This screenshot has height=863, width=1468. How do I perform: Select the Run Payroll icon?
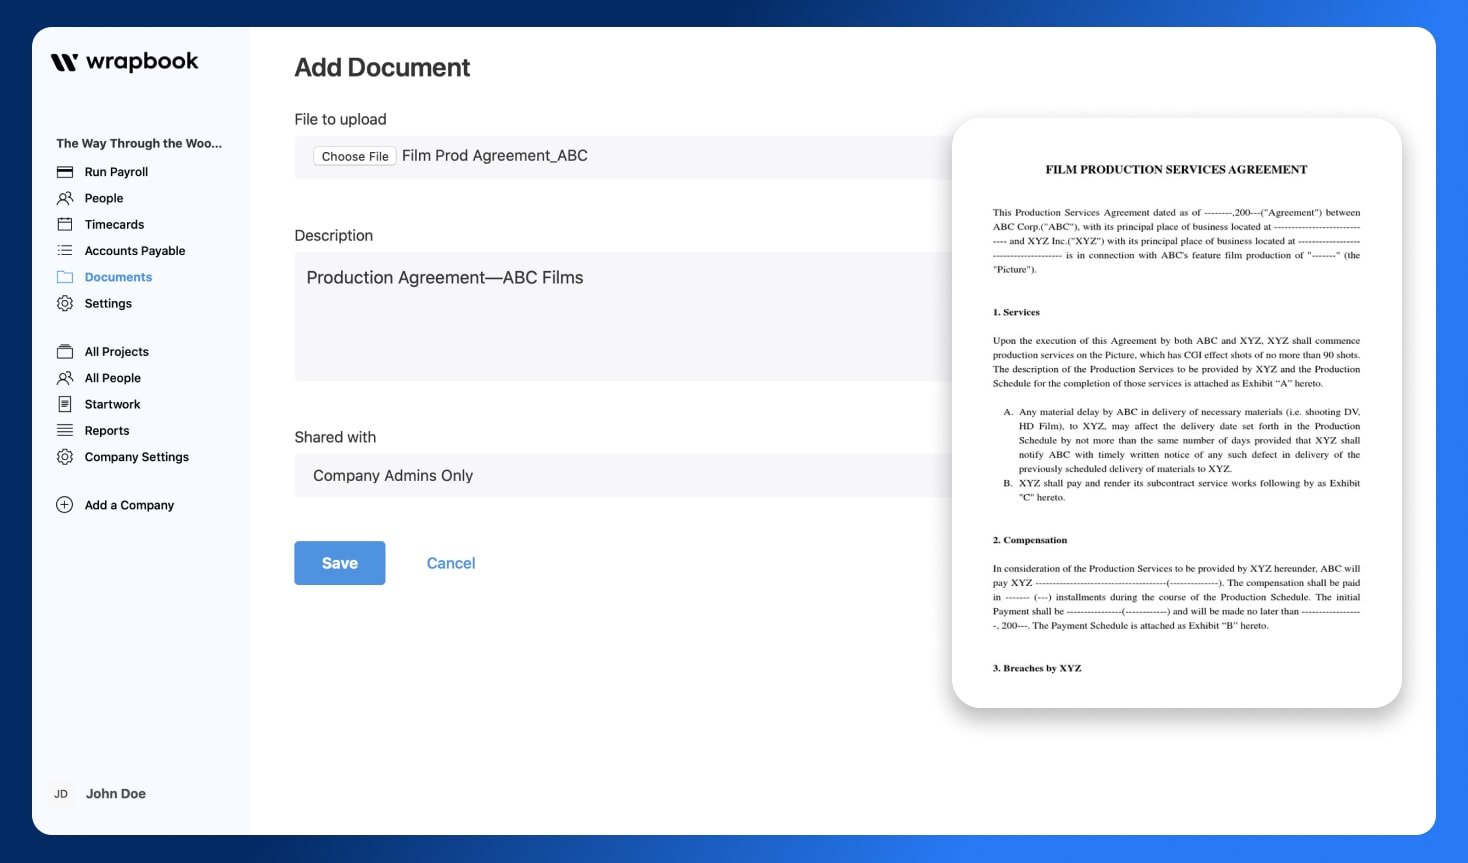click(65, 171)
